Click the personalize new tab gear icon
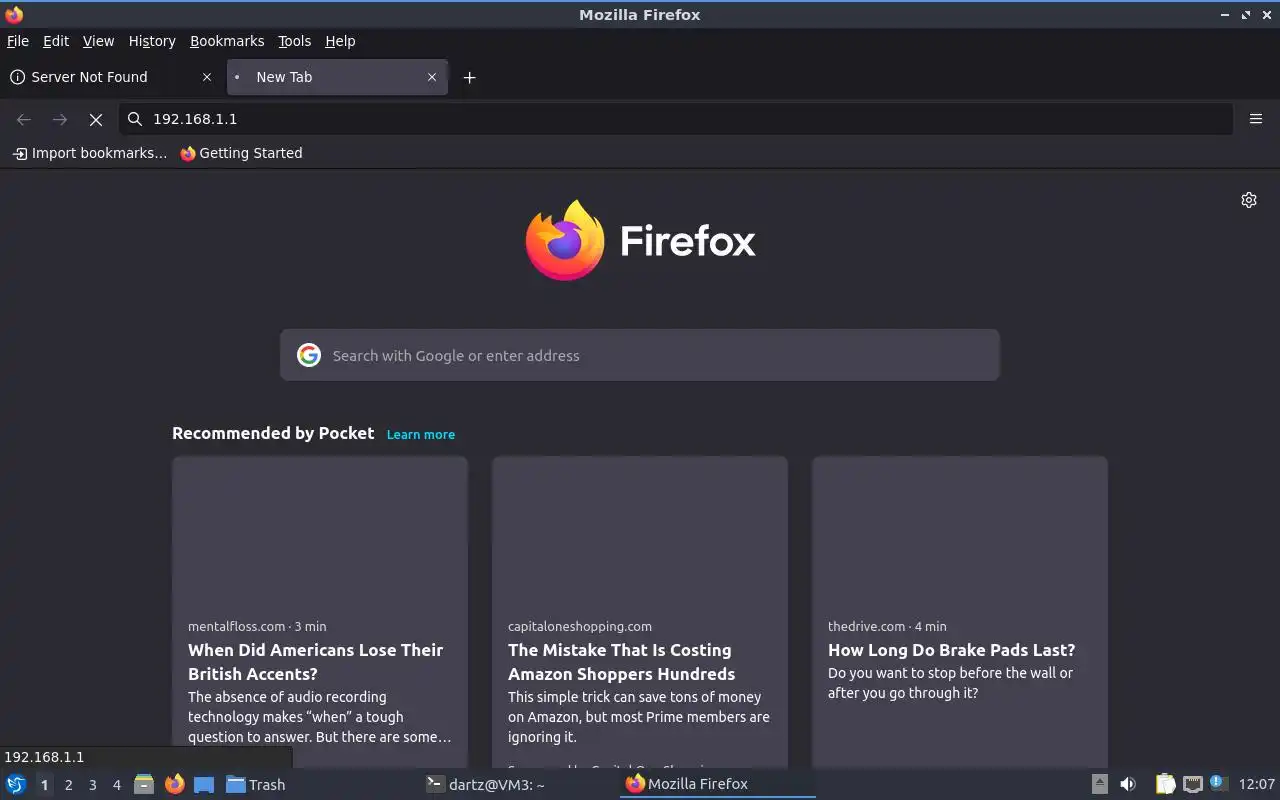This screenshot has height=800, width=1280. point(1249,200)
